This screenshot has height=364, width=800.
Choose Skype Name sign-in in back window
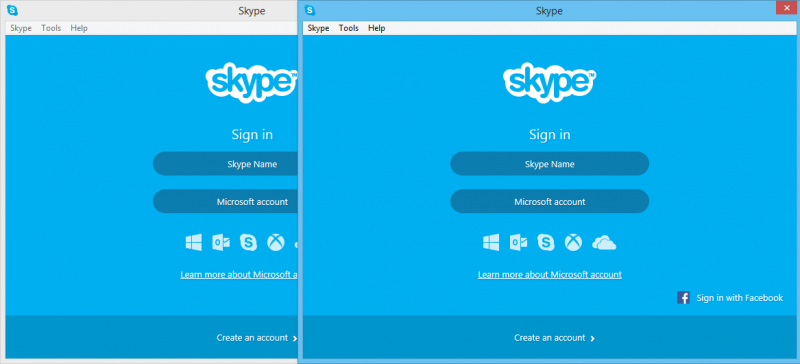pyautogui.click(x=225, y=164)
